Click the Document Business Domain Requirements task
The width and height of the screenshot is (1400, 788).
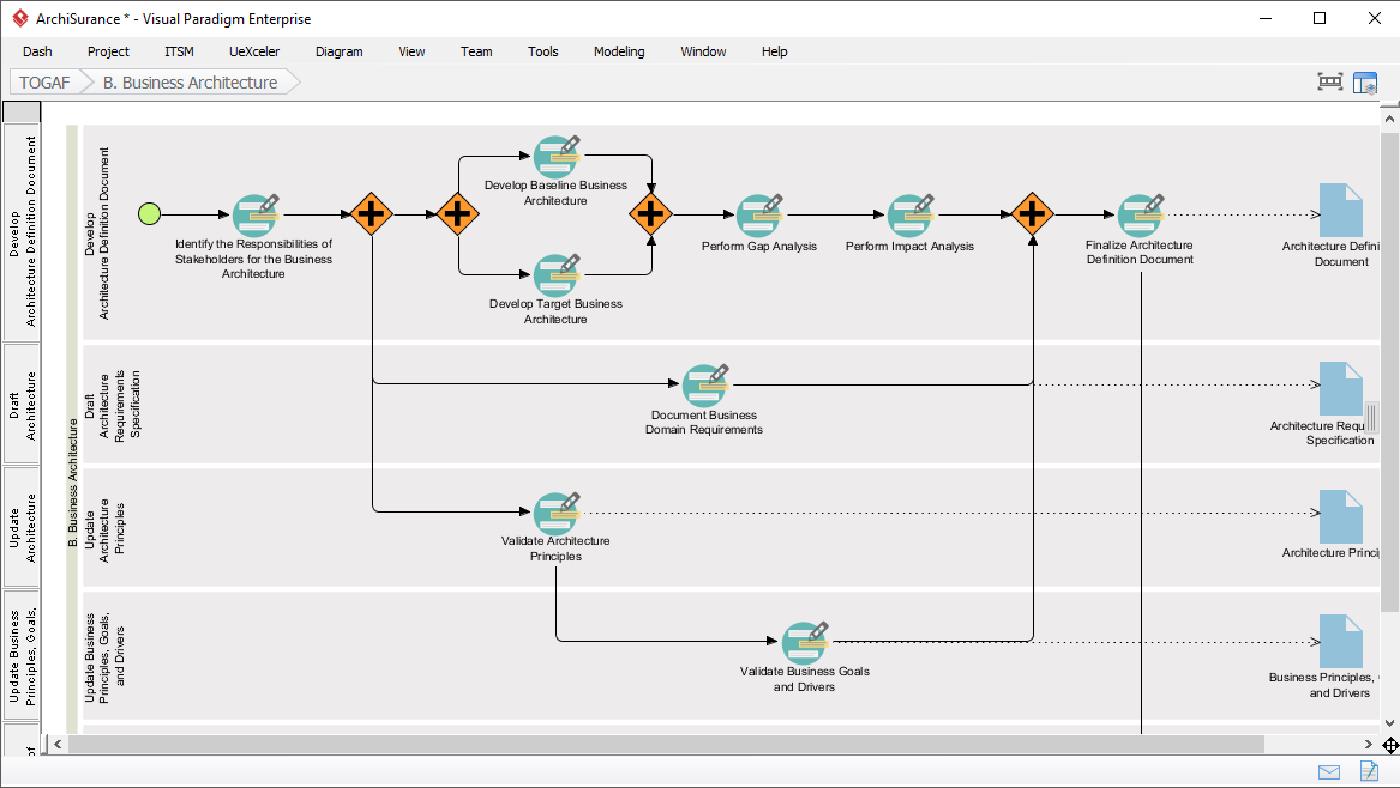705,382
